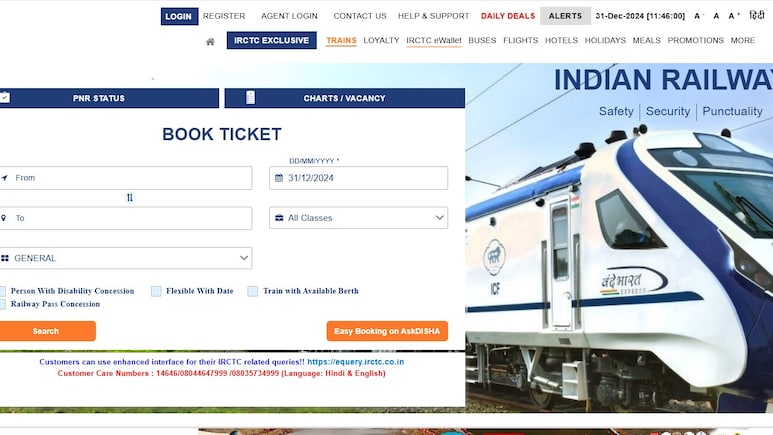
Task: Open the GENERAL quota dropdown
Action: coord(126,258)
